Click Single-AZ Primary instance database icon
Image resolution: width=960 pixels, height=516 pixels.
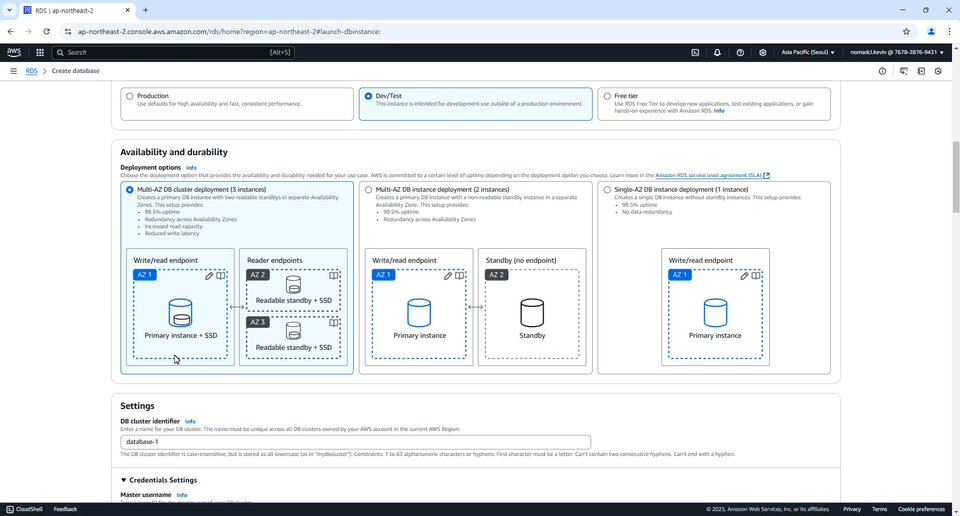[714, 312]
